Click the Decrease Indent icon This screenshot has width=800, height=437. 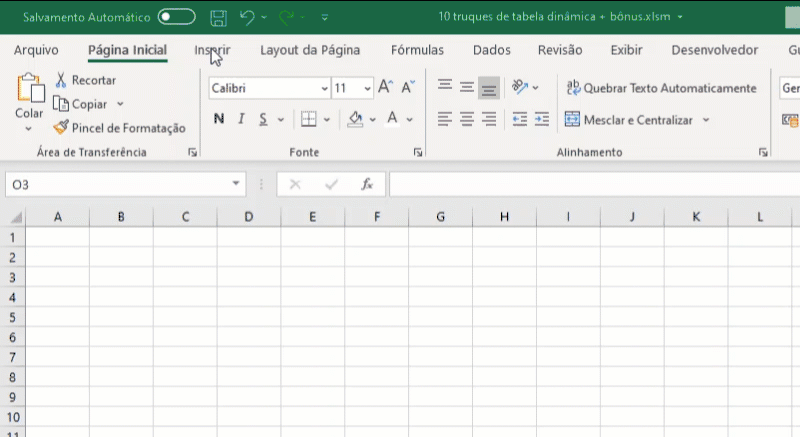pos(519,119)
